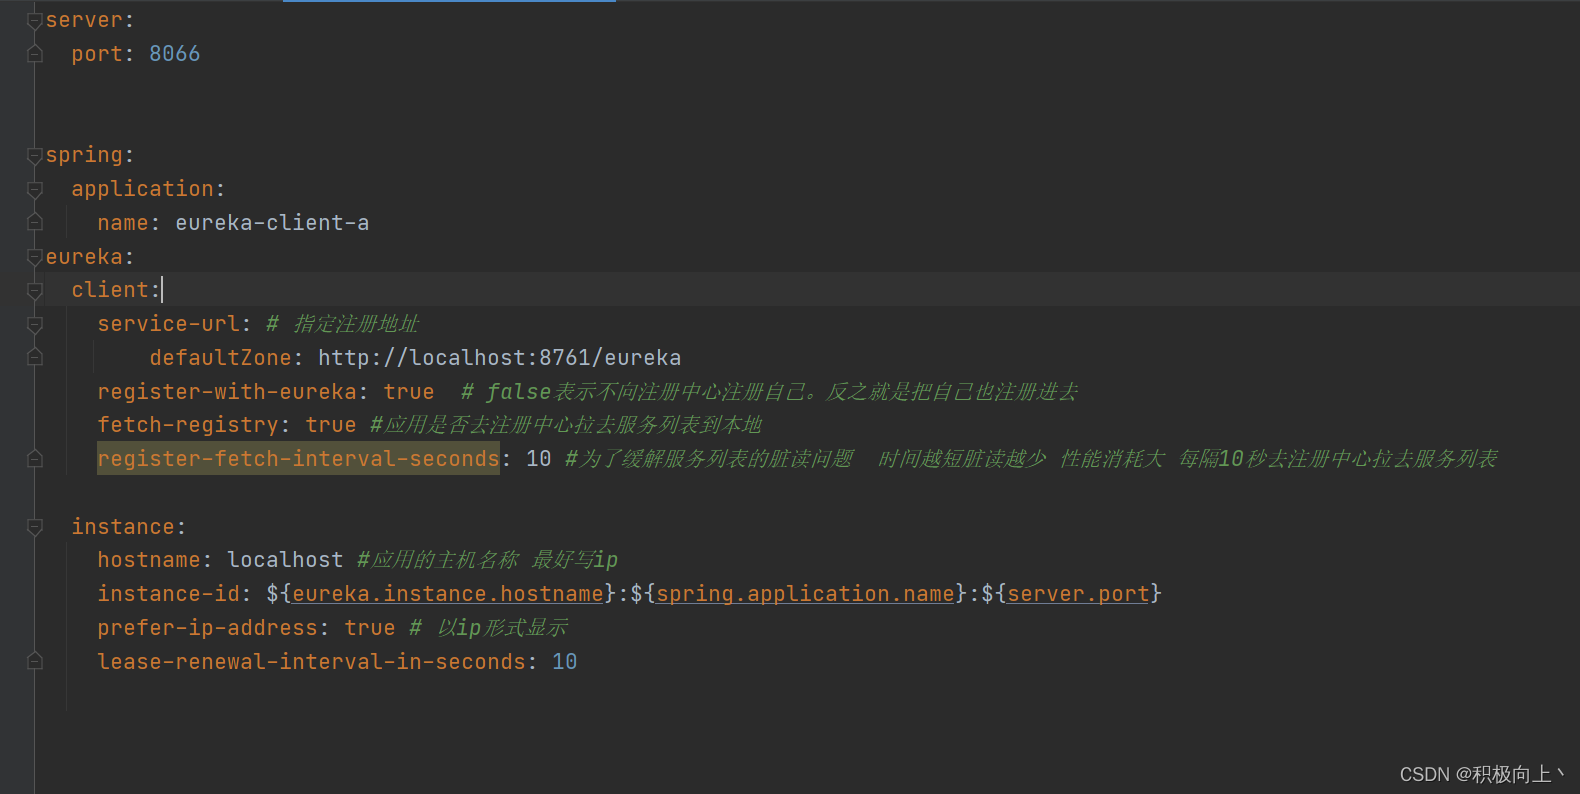The height and width of the screenshot is (794, 1580).
Task: Collapse the eureka block fold marker
Action: (35, 257)
